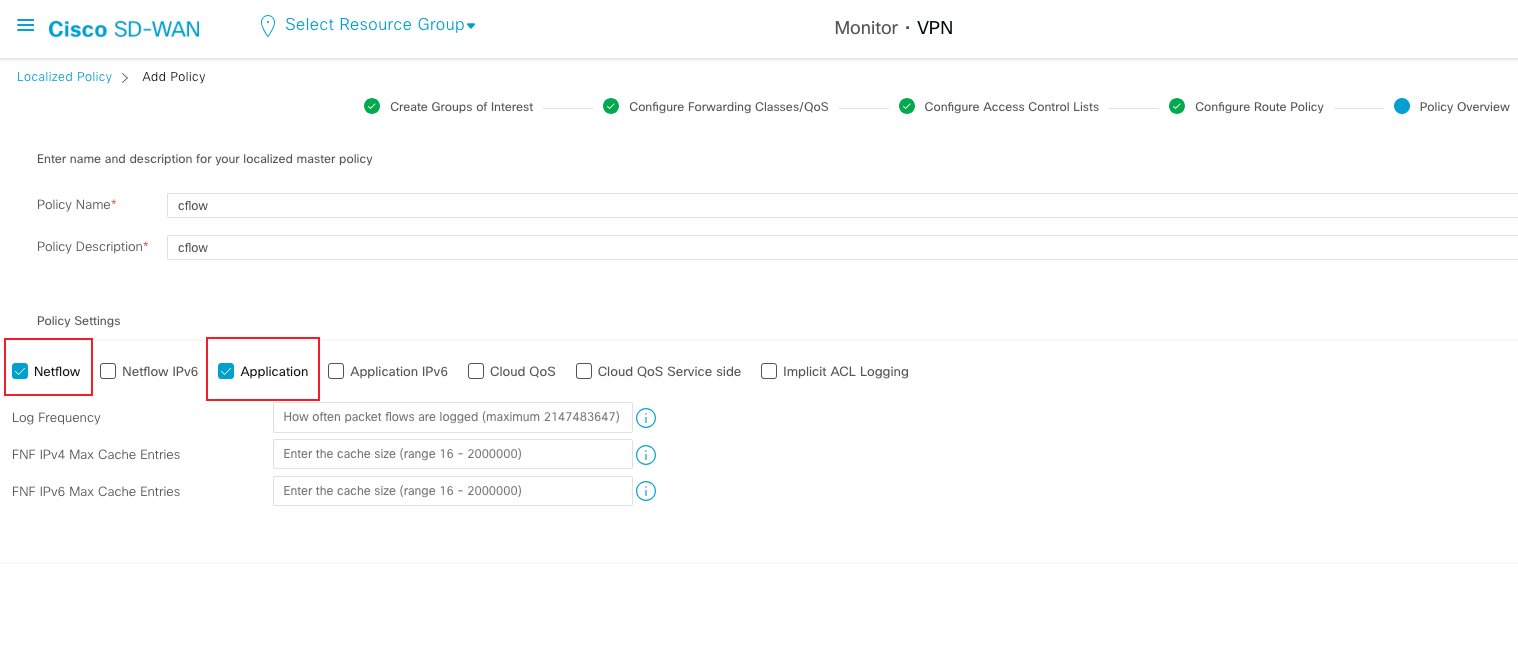
Task: Click the Cisco SD-WAN logo
Action: 124,29
